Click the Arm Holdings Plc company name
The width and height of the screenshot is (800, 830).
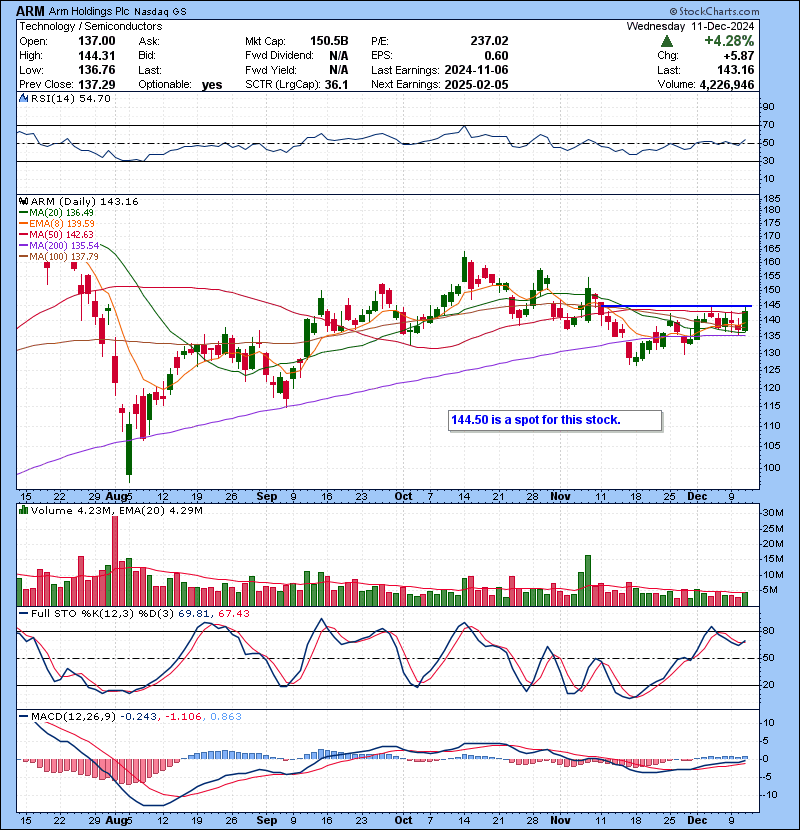pyautogui.click(x=90, y=11)
